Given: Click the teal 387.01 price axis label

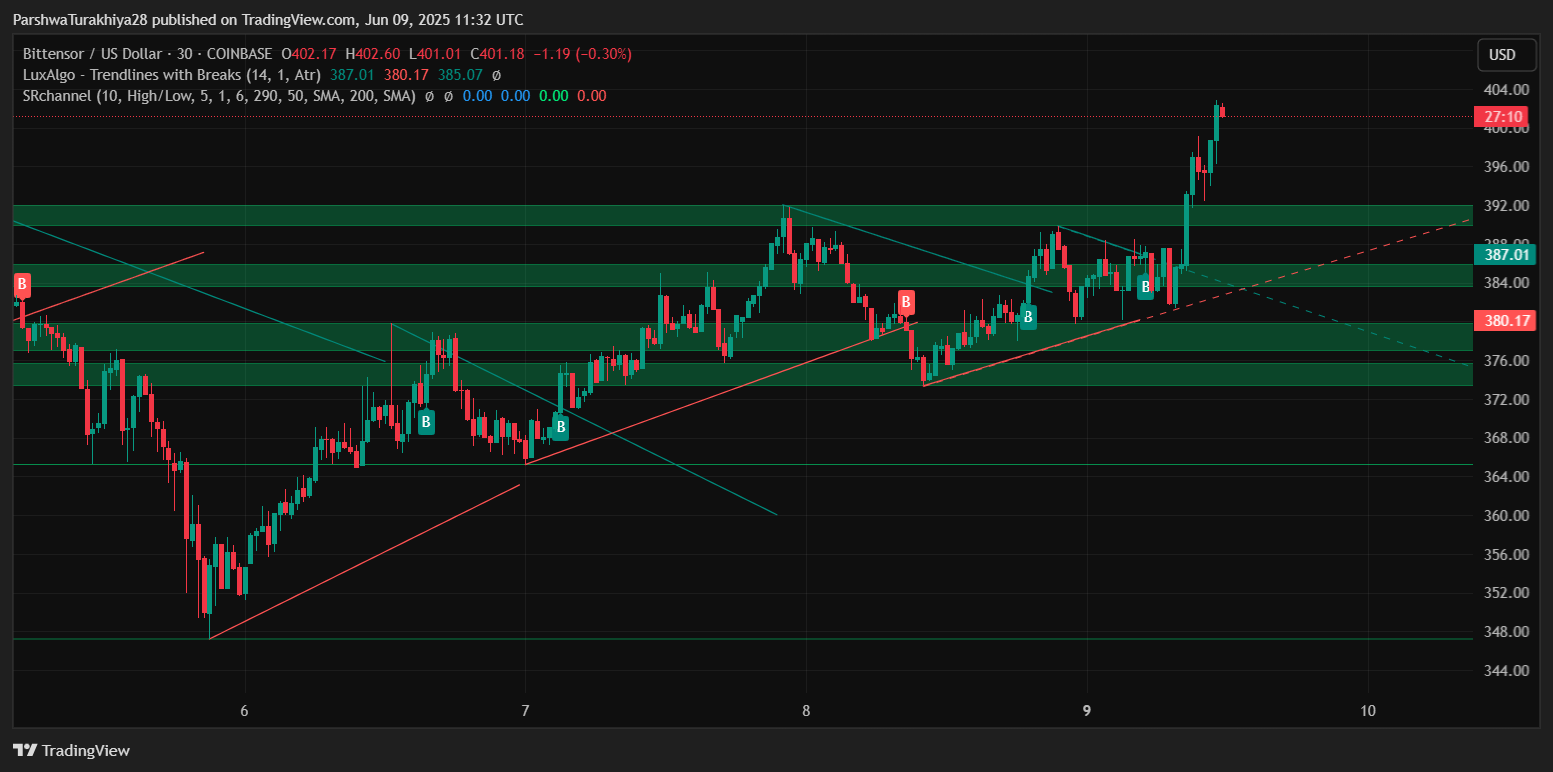Looking at the screenshot, I should pyautogui.click(x=1505, y=254).
